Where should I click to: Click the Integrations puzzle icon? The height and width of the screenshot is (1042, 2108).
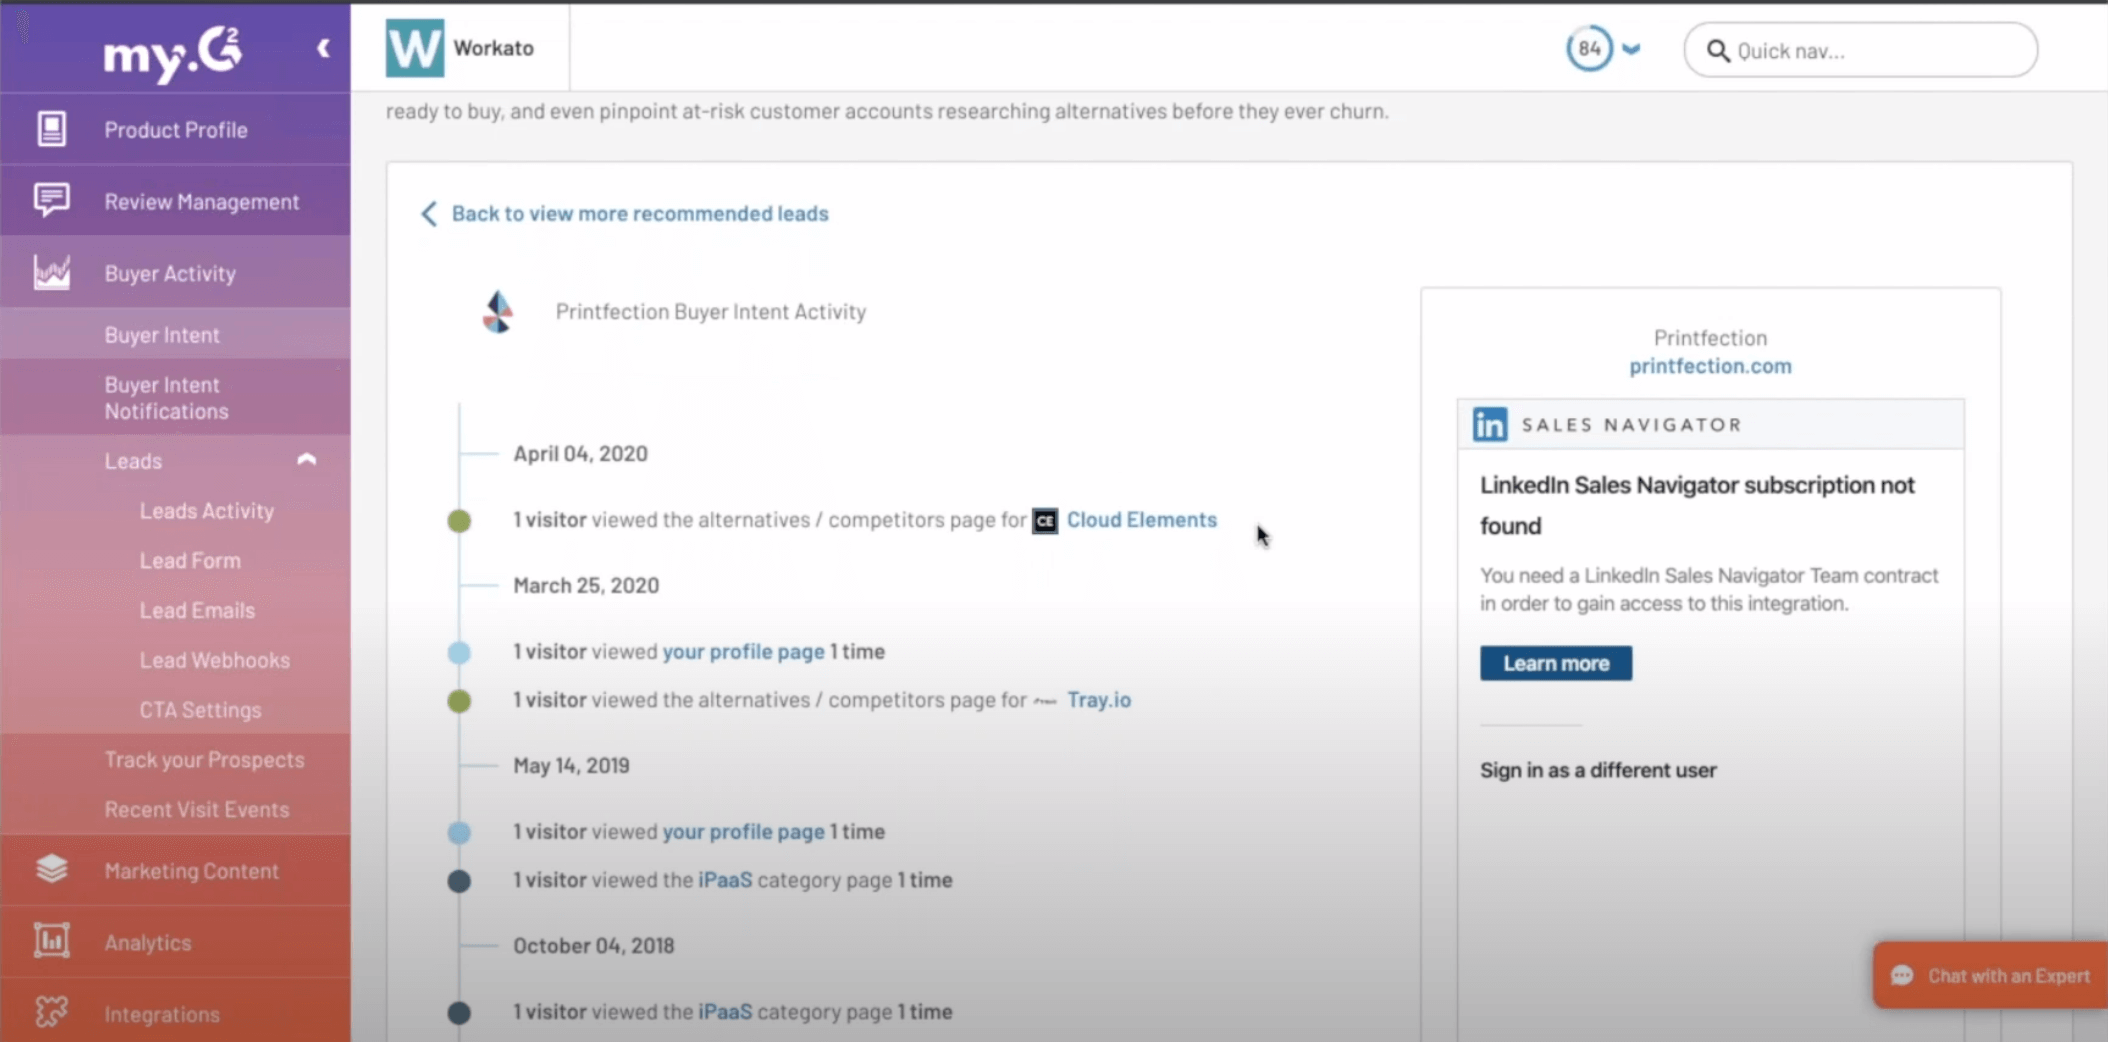coord(52,1013)
